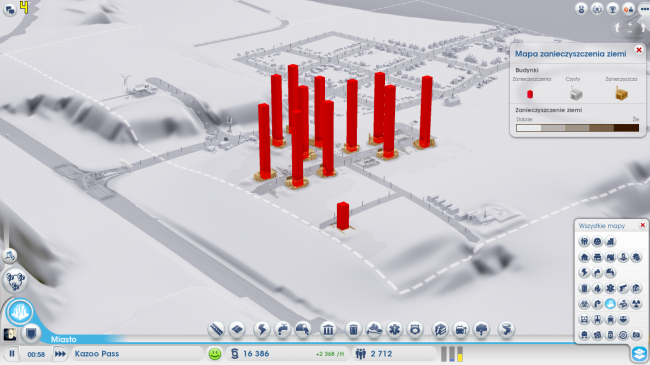Click the ground pollution gradient legend

coord(577,128)
